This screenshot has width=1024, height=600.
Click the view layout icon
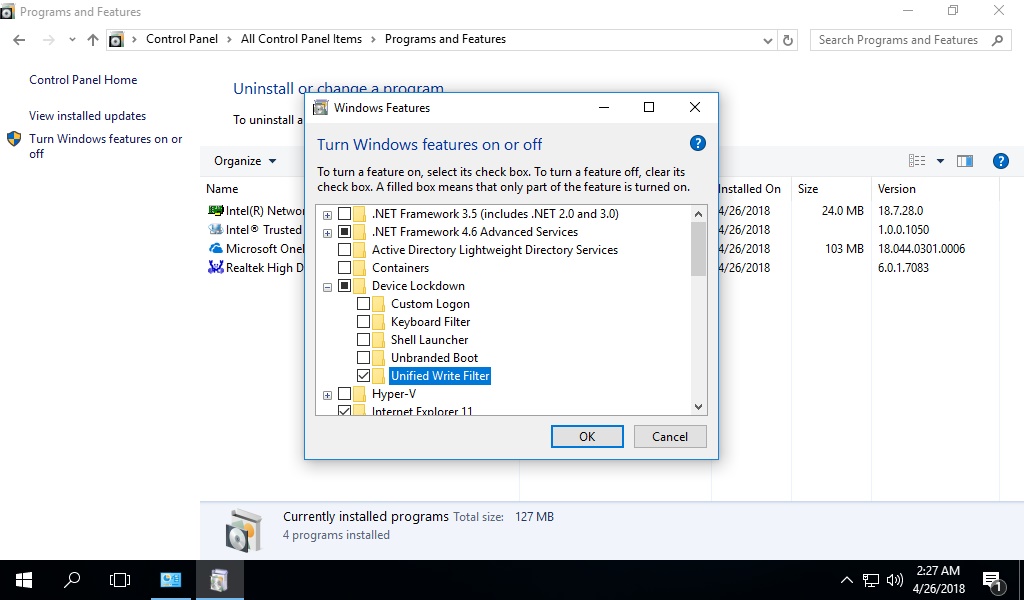point(917,161)
